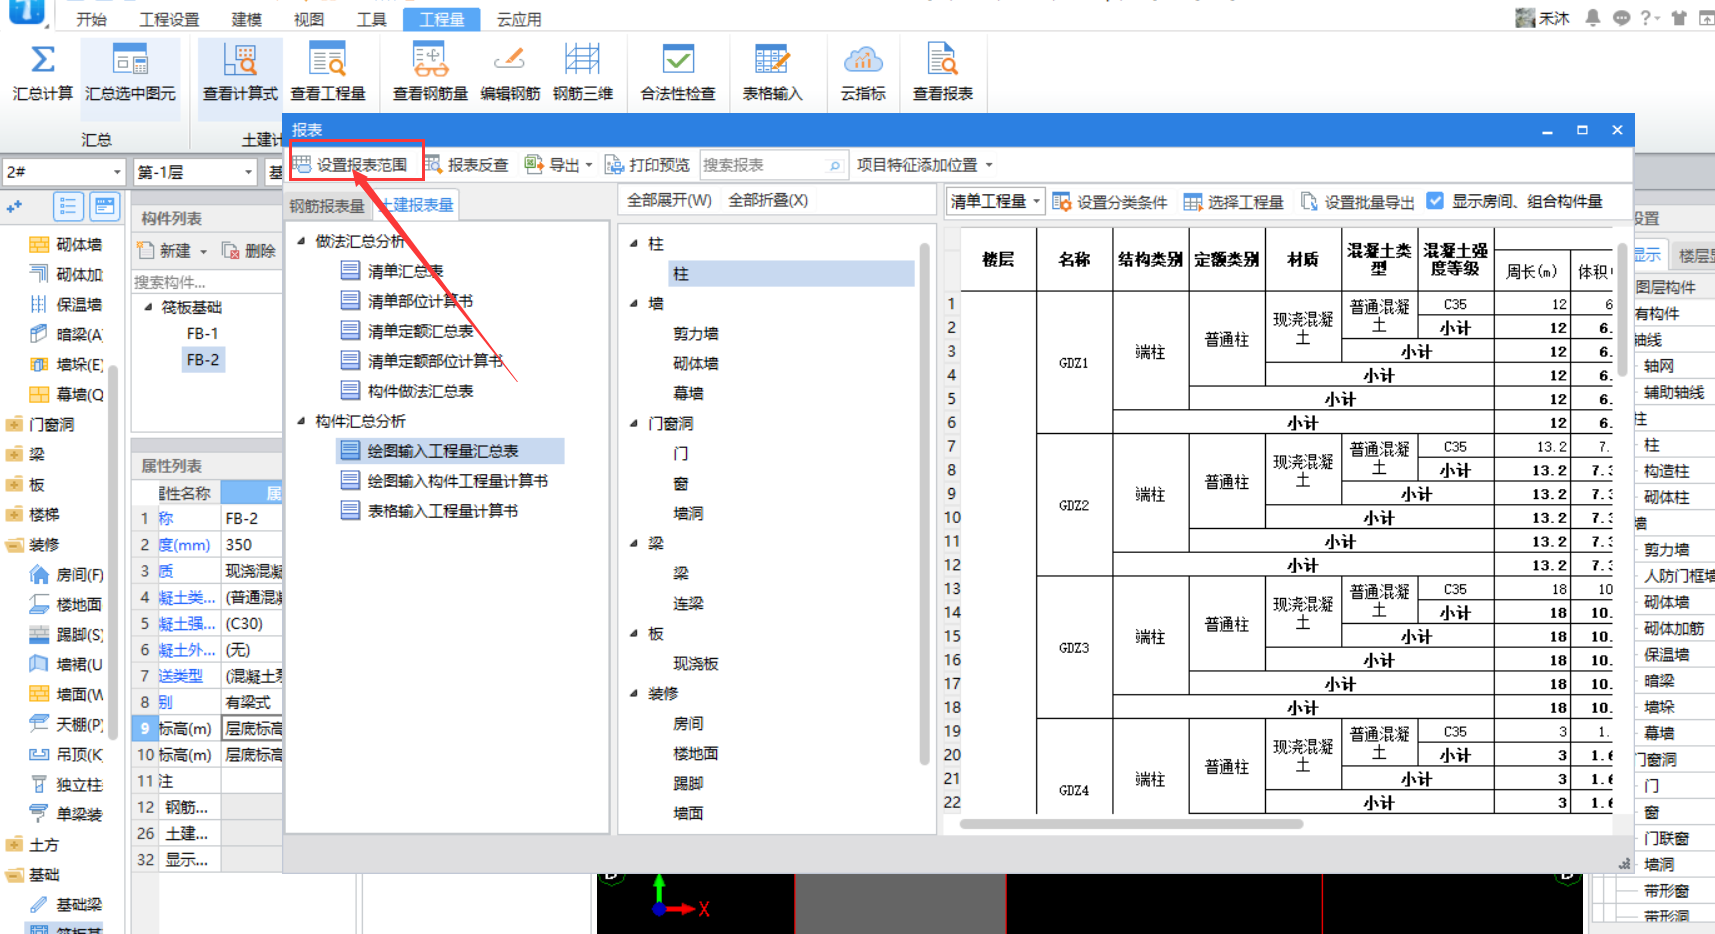
Task: Collapse the 门窗洞 node in the middle tree
Action: [x=634, y=423]
